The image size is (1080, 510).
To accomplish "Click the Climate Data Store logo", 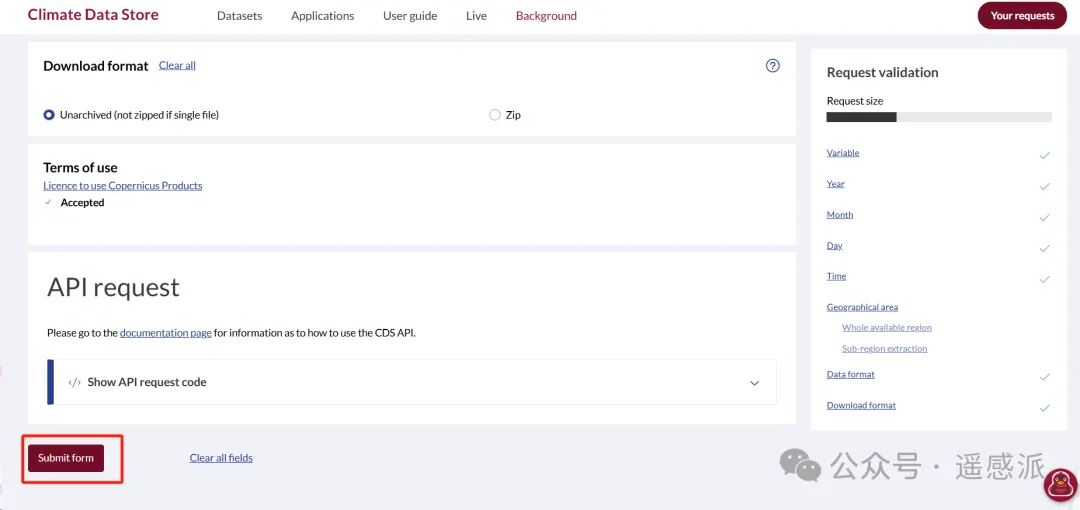I will pyautogui.click(x=93, y=14).
